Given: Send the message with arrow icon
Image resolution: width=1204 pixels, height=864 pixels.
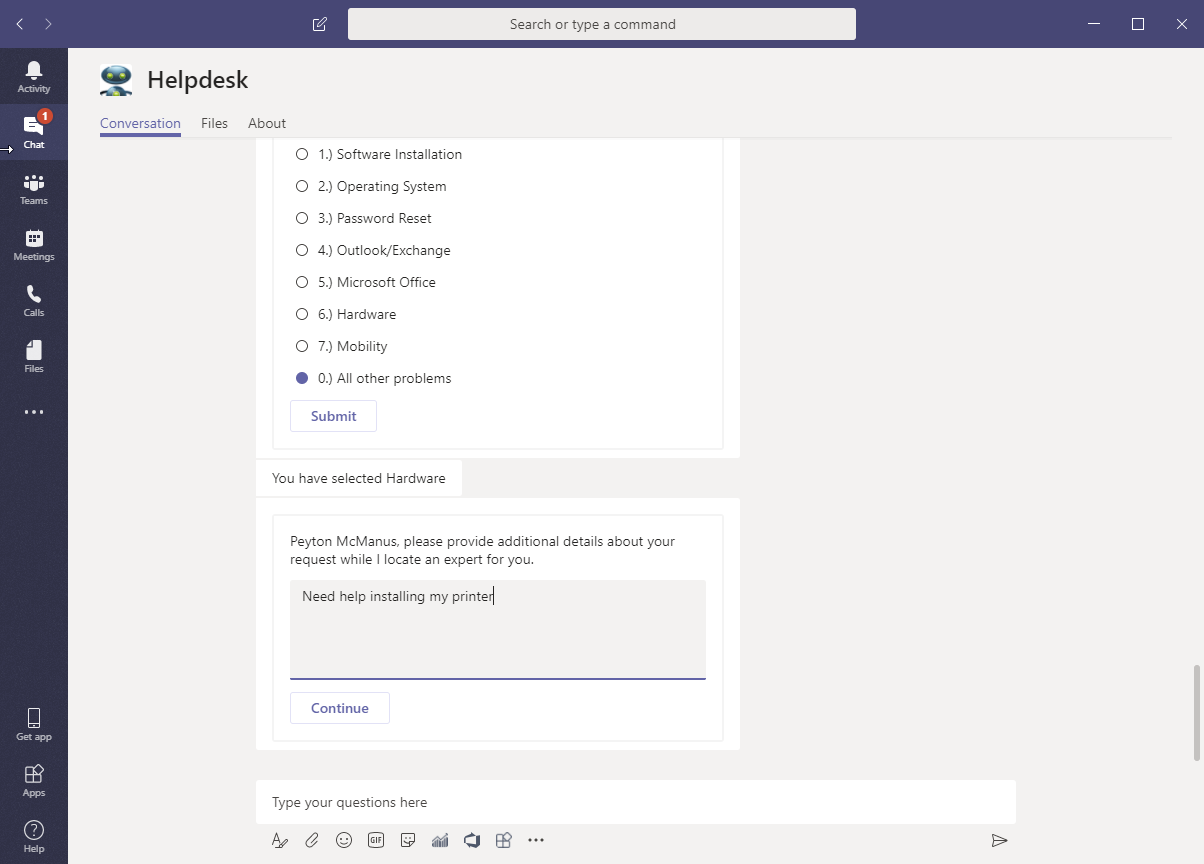Looking at the screenshot, I should coord(999,840).
